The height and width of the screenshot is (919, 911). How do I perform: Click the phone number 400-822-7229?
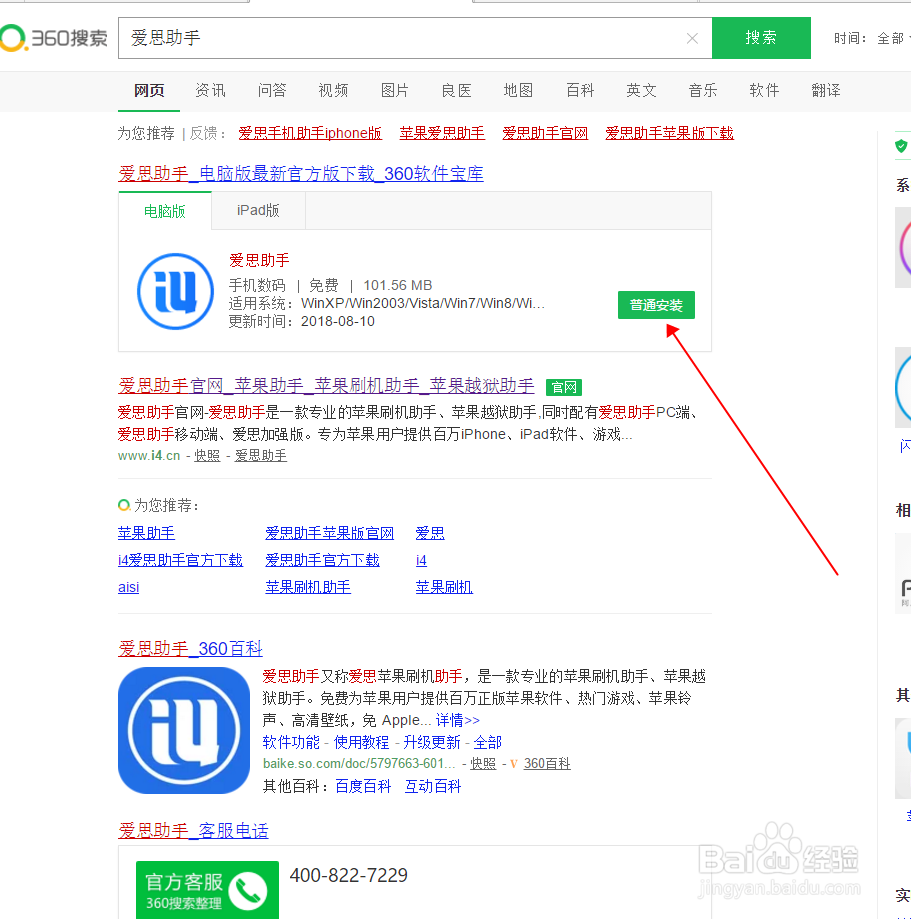coord(349,875)
